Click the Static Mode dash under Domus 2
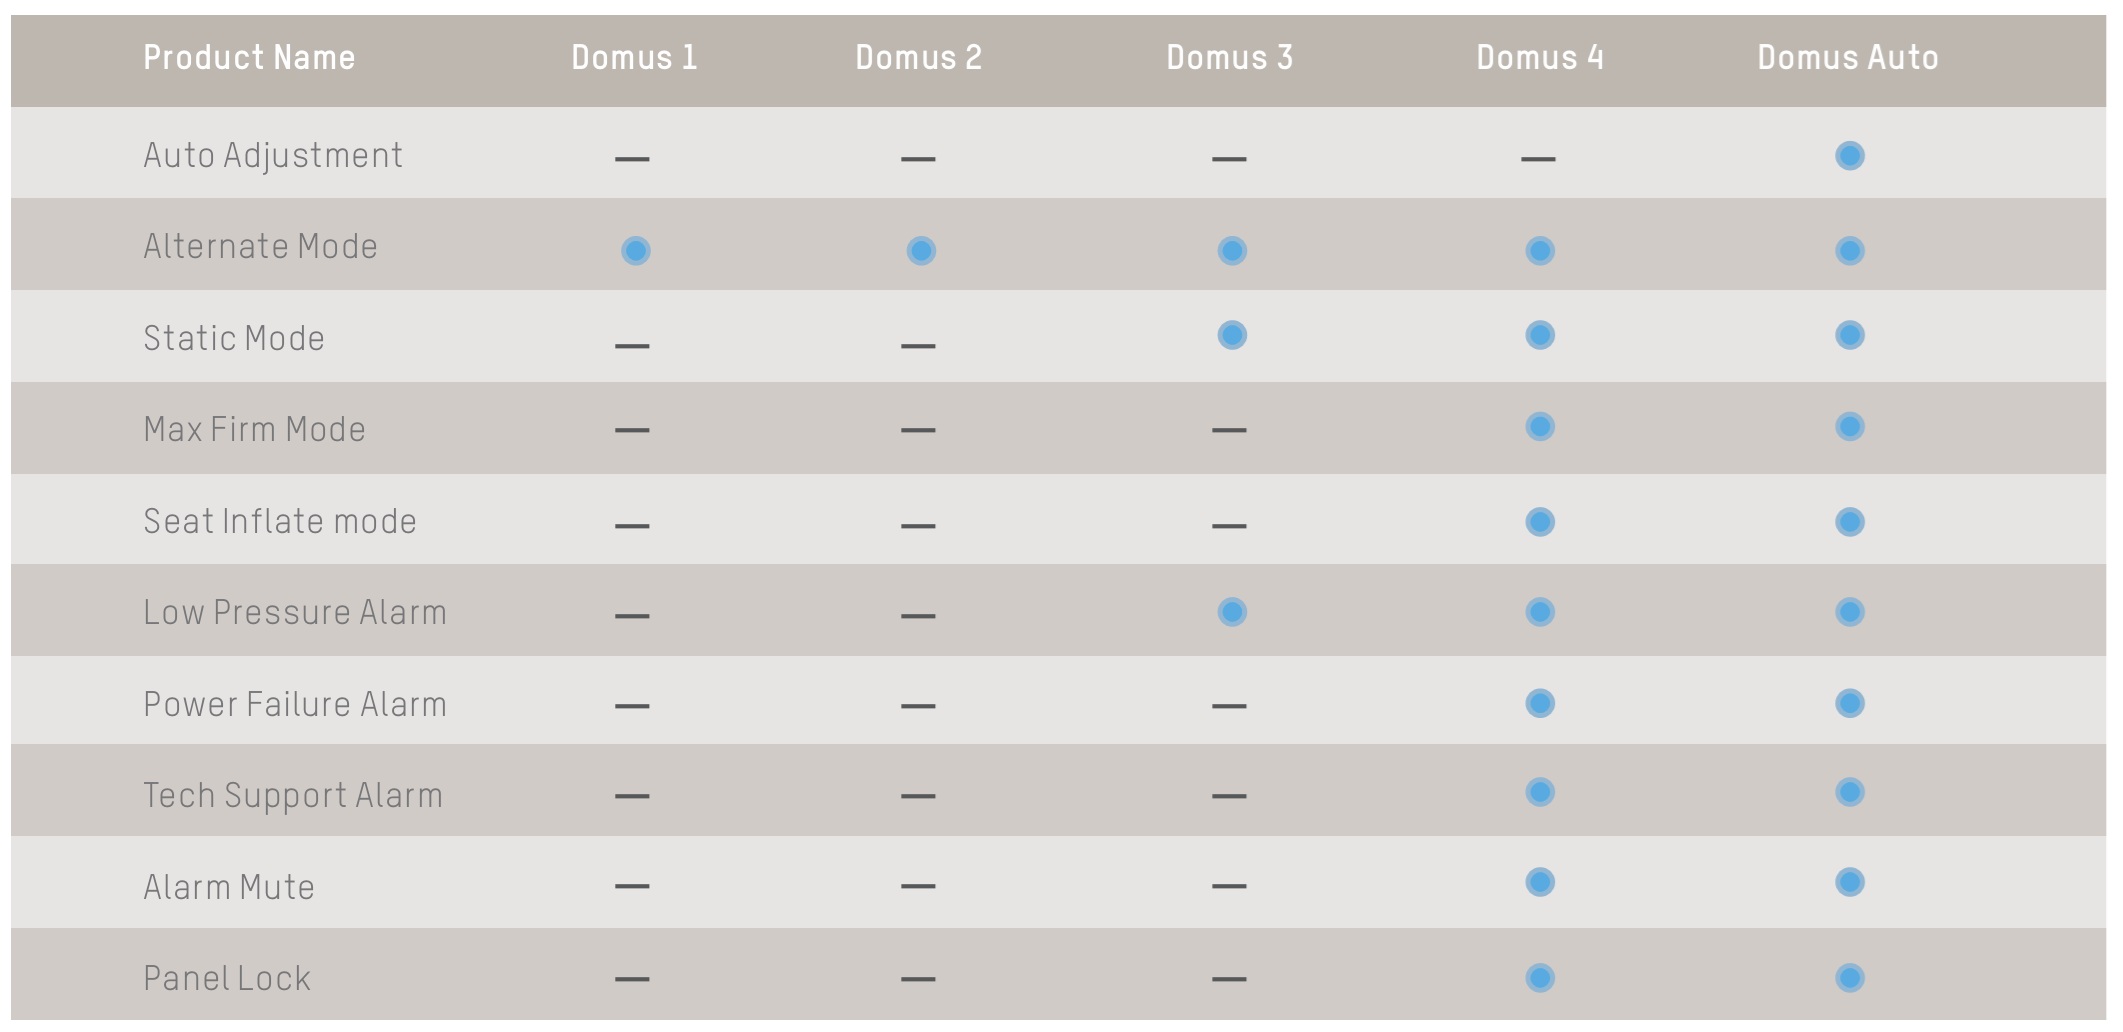This screenshot has height=1032, width=2123. pyautogui.click(x=918, y=346)
